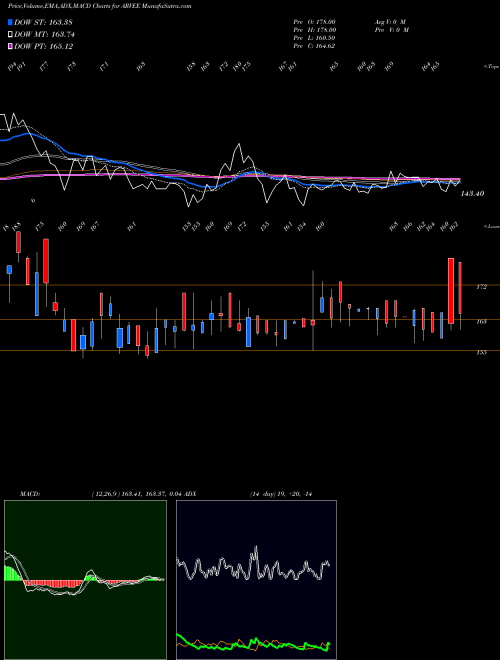Click the Pre L: 160.59 value
This screenshot has width=500, height=660.
pos(314,38)
